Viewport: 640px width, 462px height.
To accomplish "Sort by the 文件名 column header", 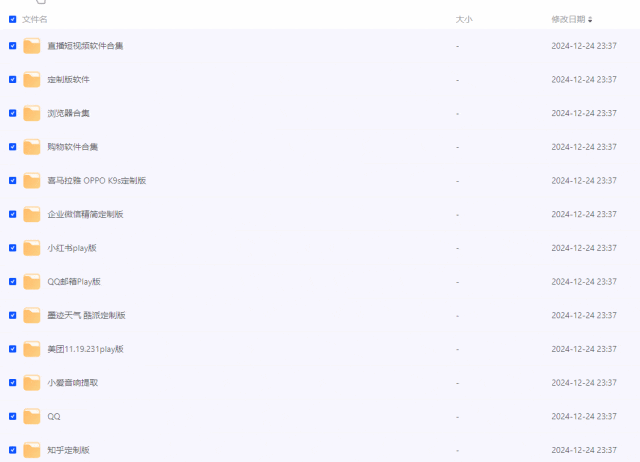I will (x=35, y=19).
